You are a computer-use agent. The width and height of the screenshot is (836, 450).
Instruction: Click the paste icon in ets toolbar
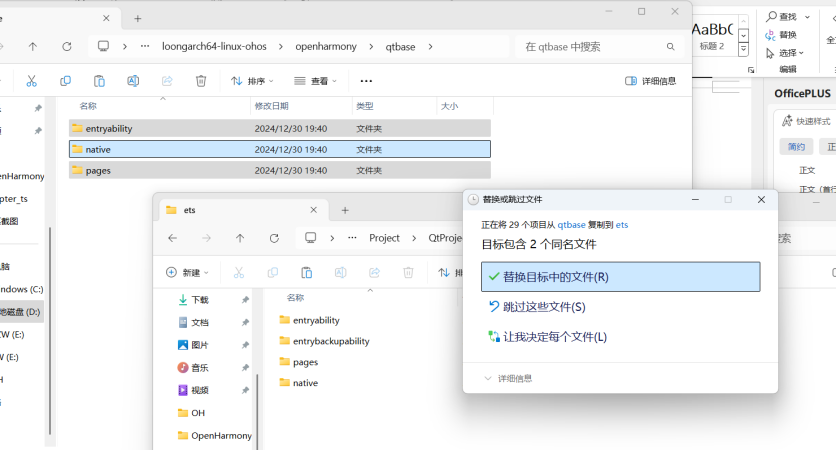306,272
